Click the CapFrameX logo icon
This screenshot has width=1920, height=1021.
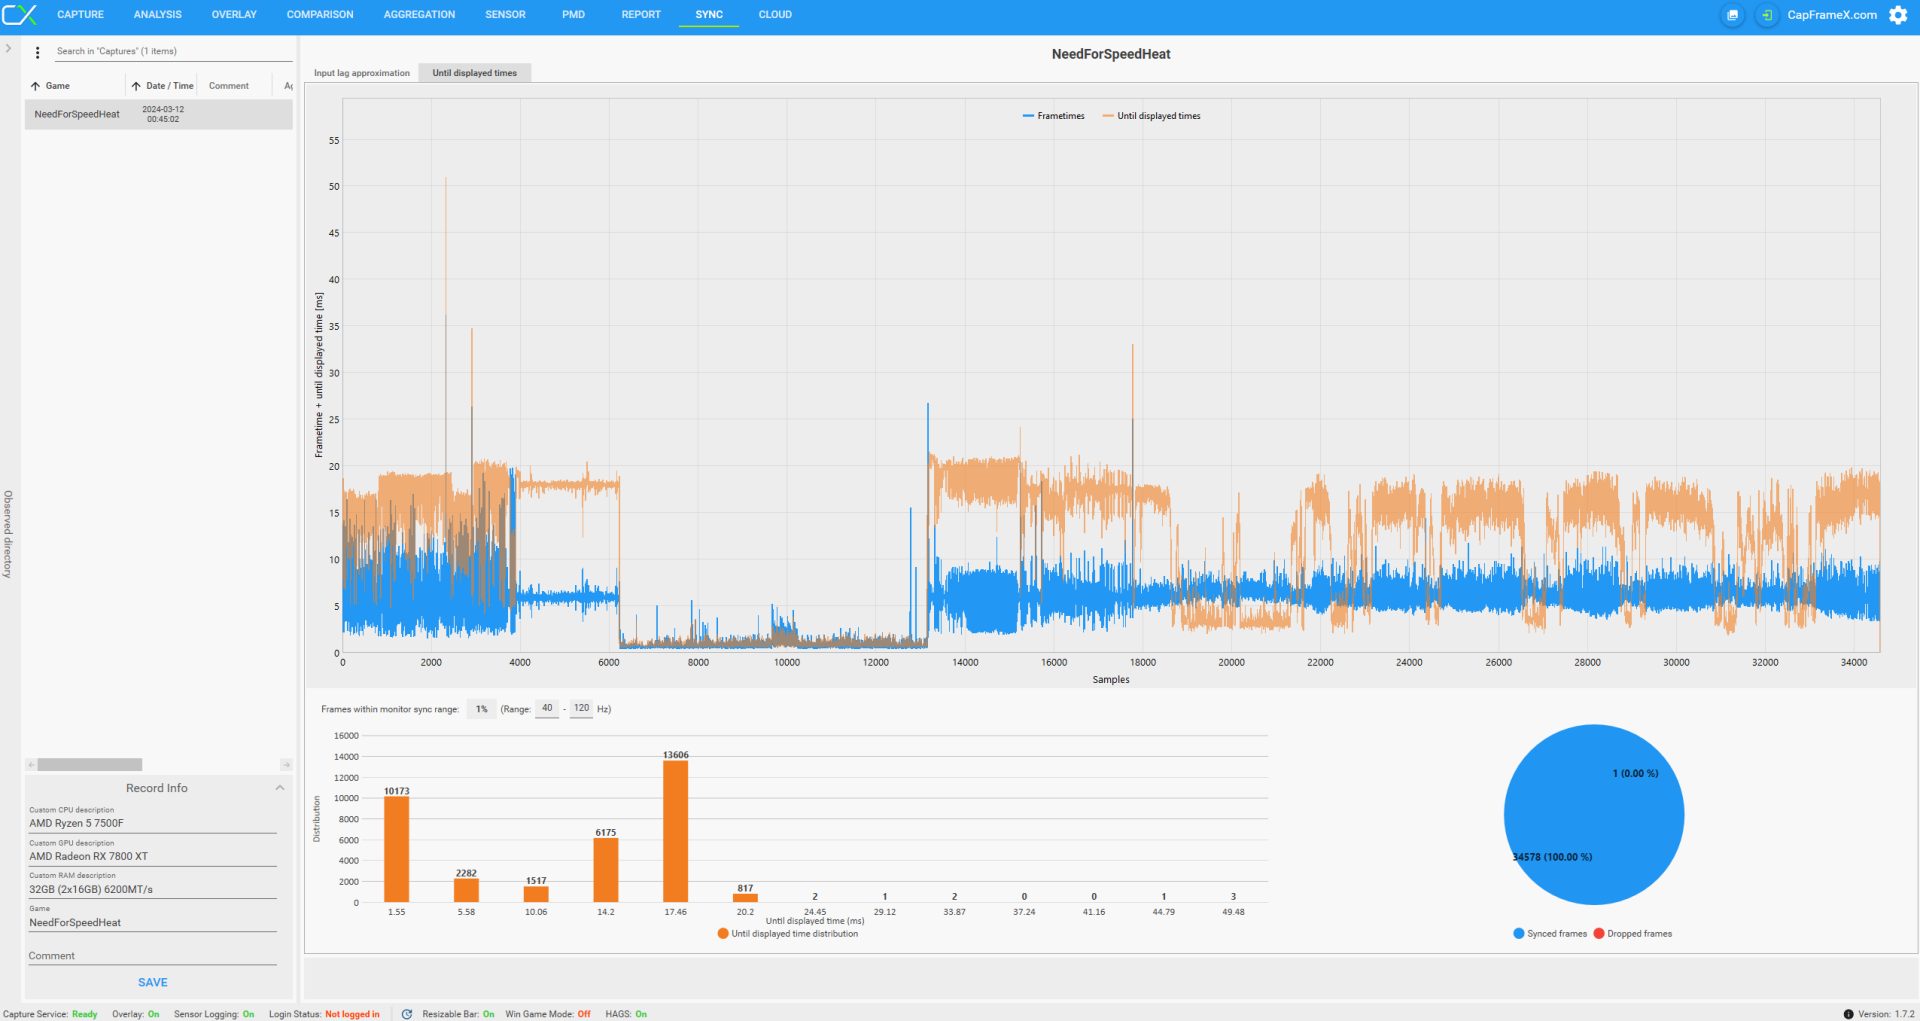click(x=20, y=15)
